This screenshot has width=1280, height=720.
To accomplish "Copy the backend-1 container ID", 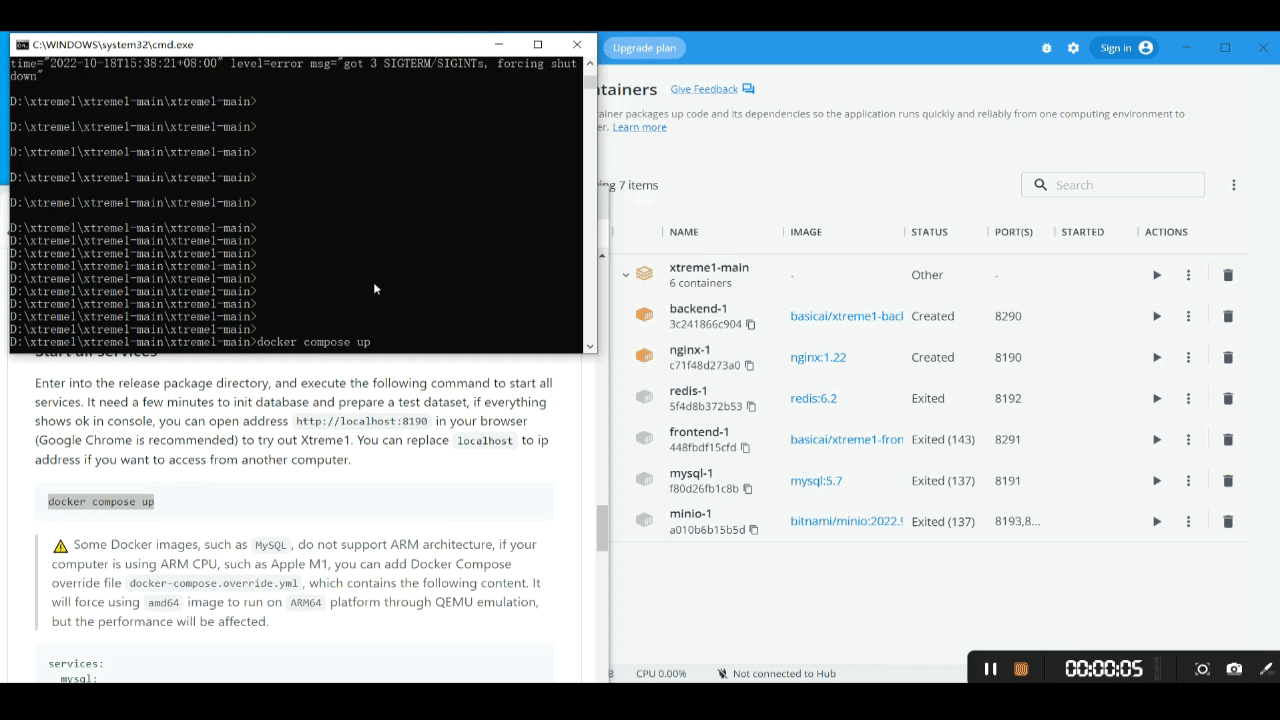I will tap(751, 325).
